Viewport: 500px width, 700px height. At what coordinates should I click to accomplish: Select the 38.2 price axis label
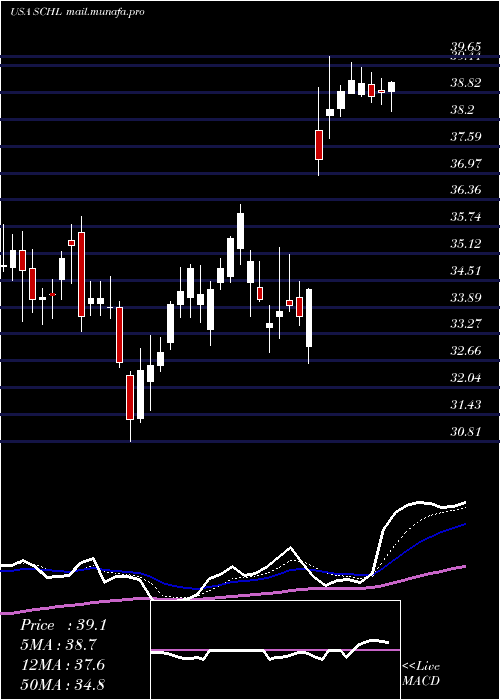(x=462, y=110)
